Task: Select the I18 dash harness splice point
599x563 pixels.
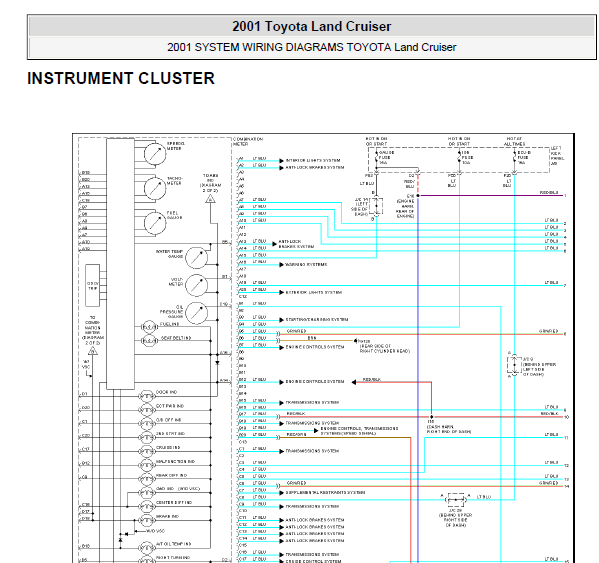Action: tap(431, 417)
